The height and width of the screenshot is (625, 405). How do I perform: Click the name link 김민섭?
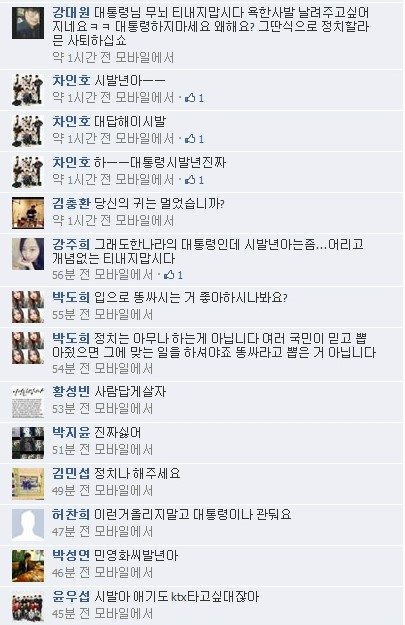tap(71, 473)
